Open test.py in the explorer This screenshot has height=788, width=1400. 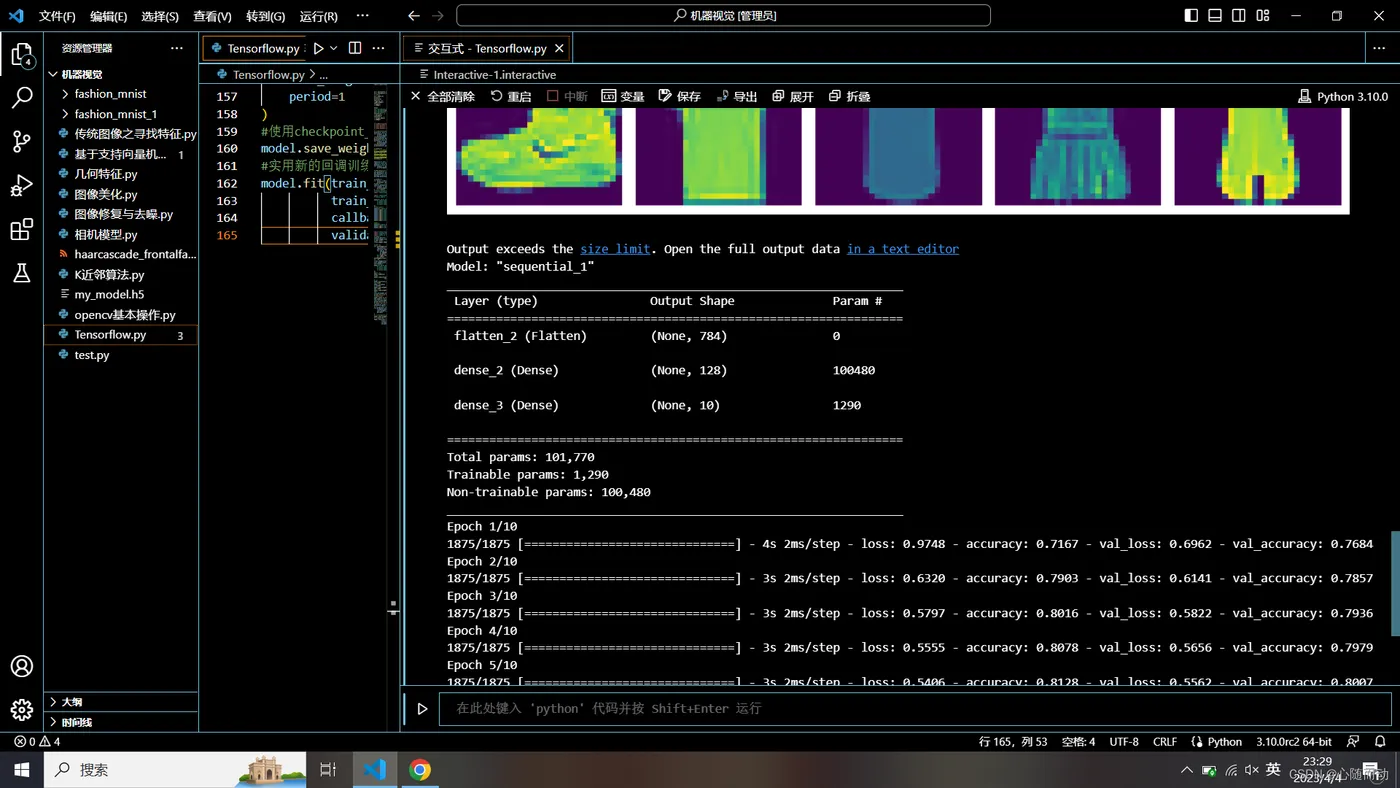(x=121, y=355)
